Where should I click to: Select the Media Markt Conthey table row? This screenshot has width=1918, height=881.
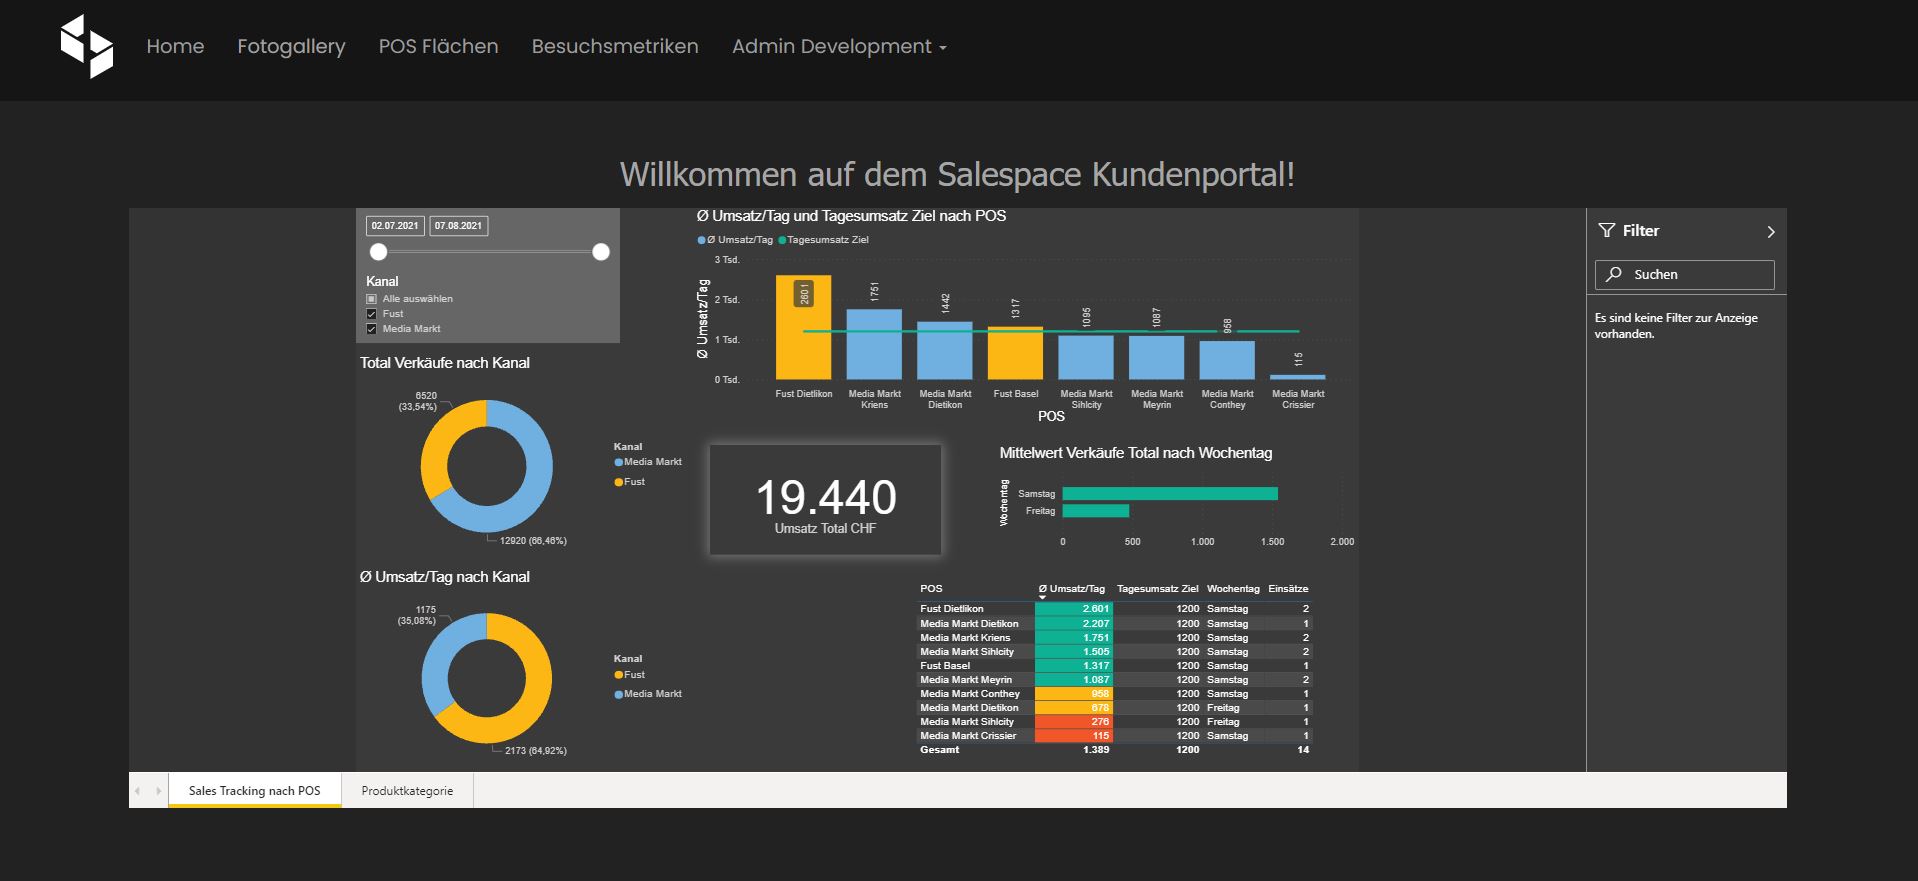(x=1114, y=693)
